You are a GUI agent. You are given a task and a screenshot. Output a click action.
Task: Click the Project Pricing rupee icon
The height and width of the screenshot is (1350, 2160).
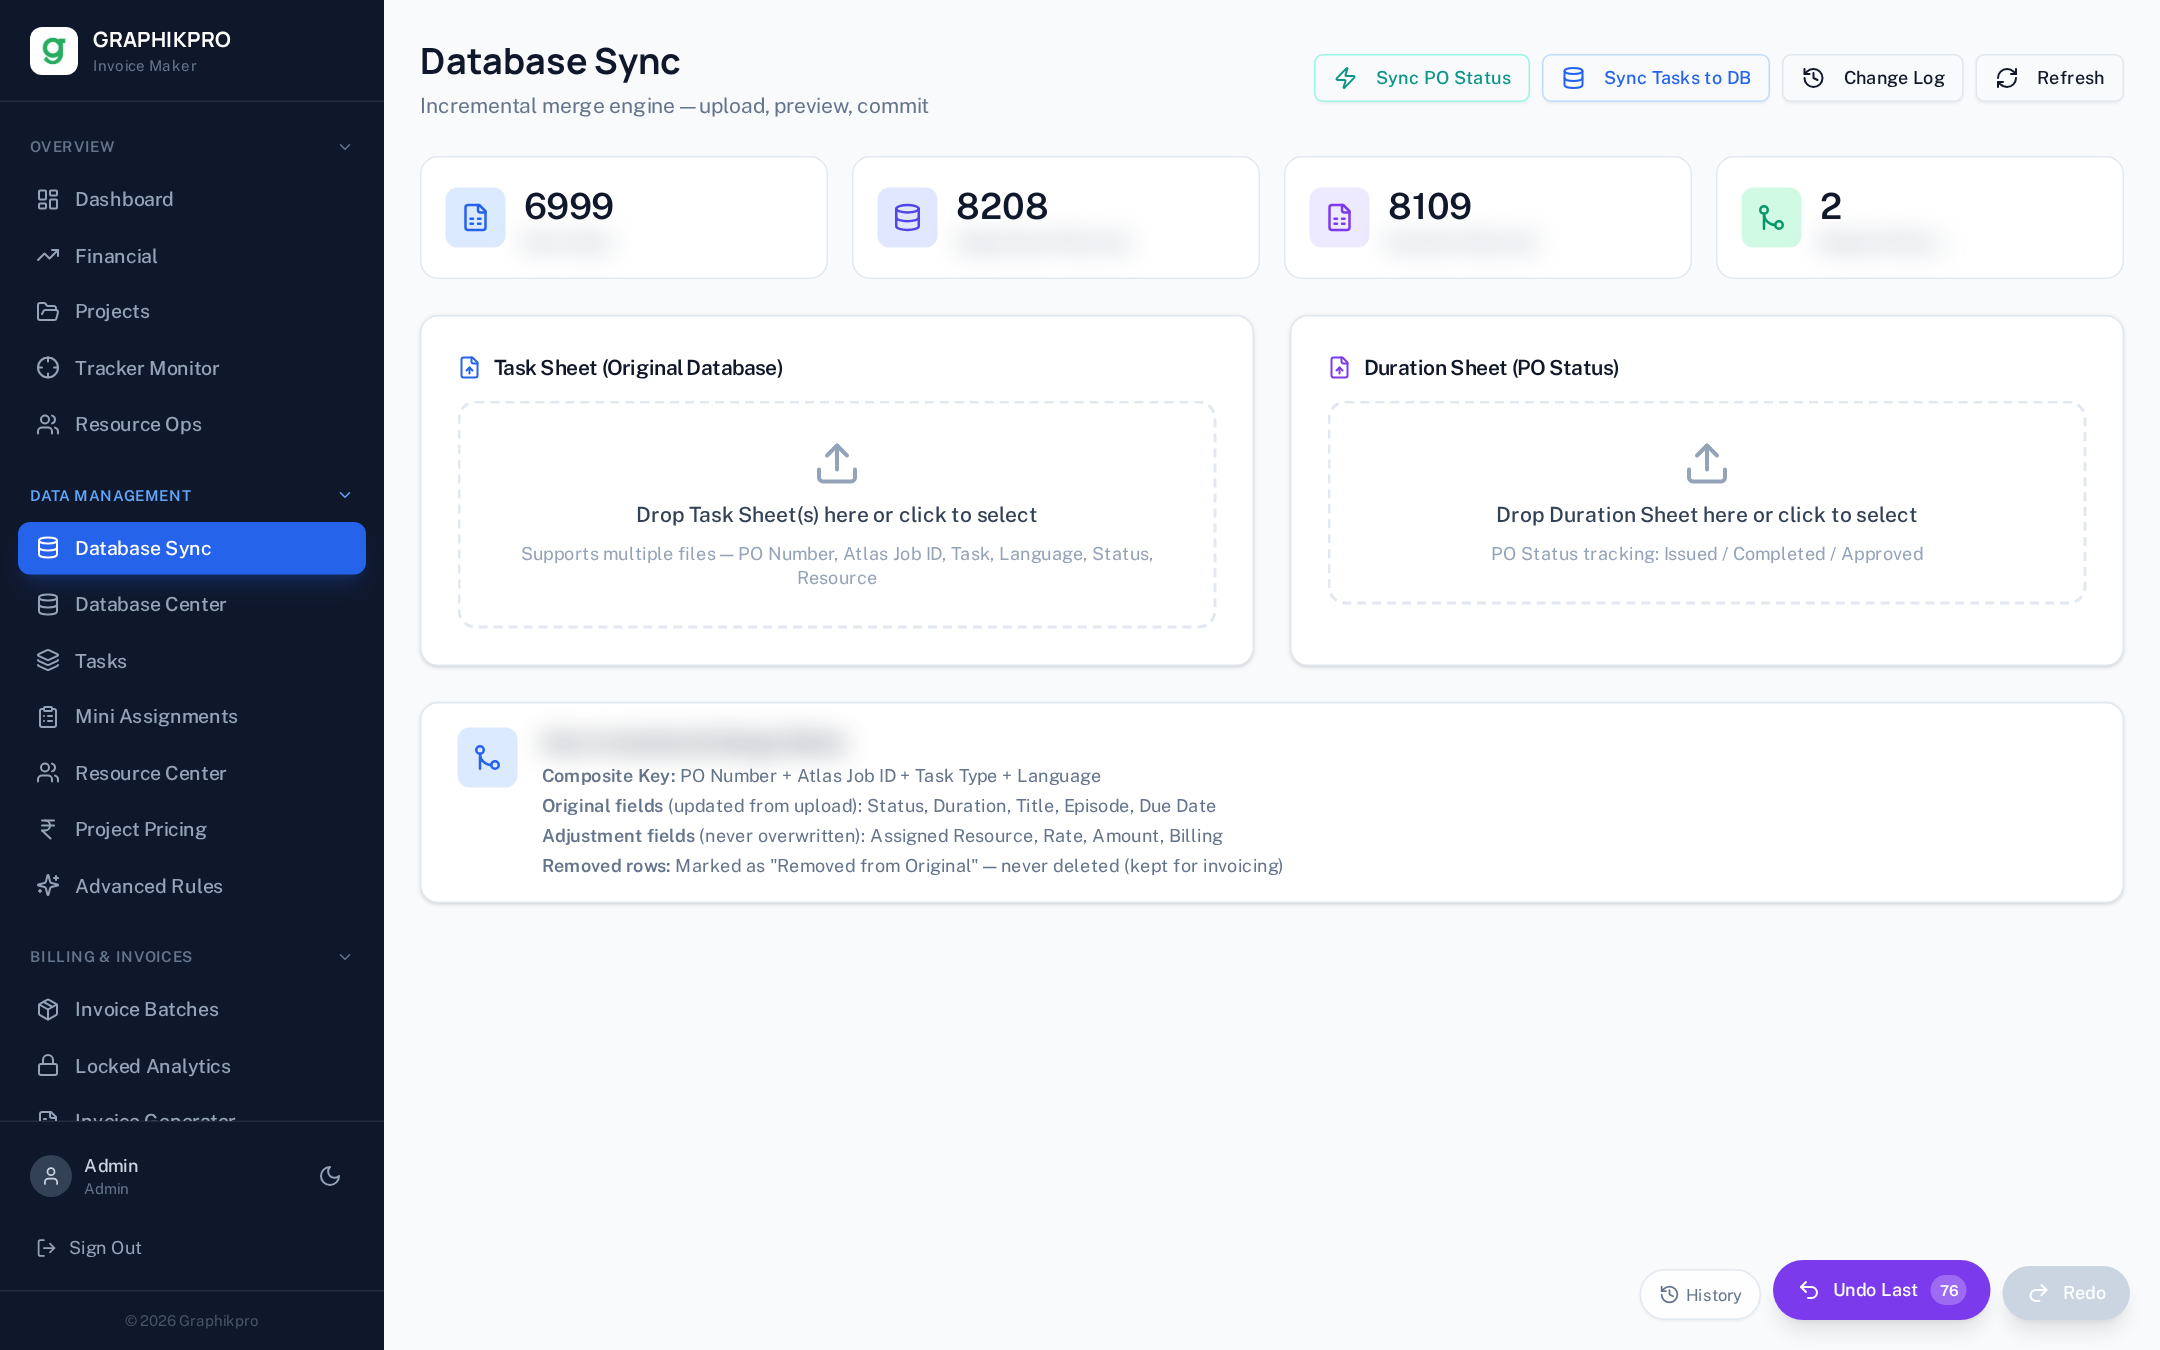click(48, 829)
